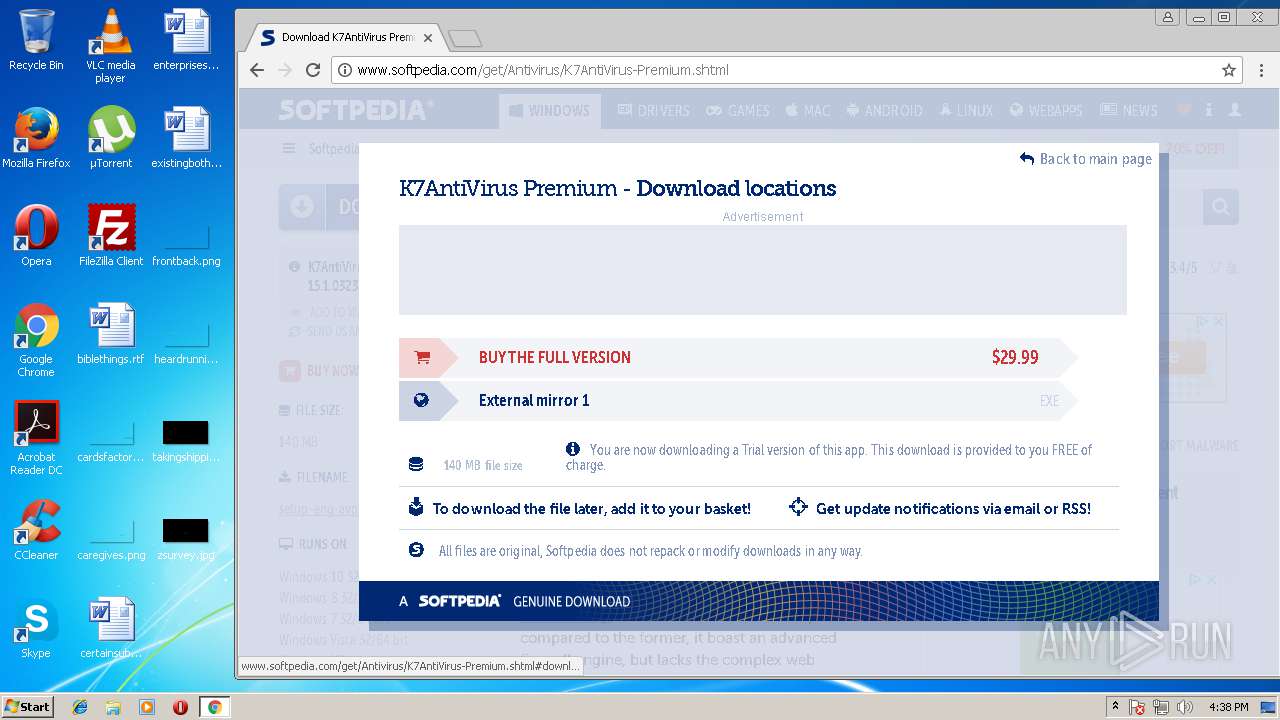
Task: Open the Windows section on Softpedia
Action: [x=550, y=110]
